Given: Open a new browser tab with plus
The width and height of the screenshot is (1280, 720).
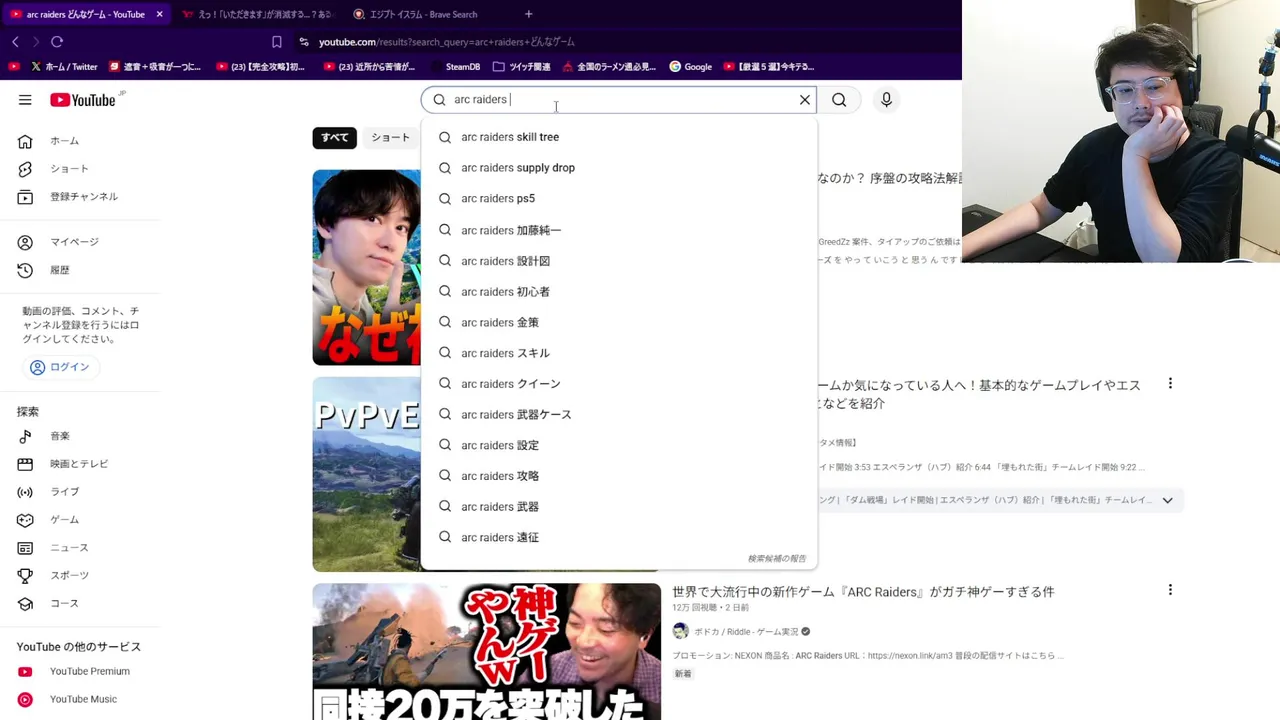Looking at the screenshot, I should tap(528, 14).
